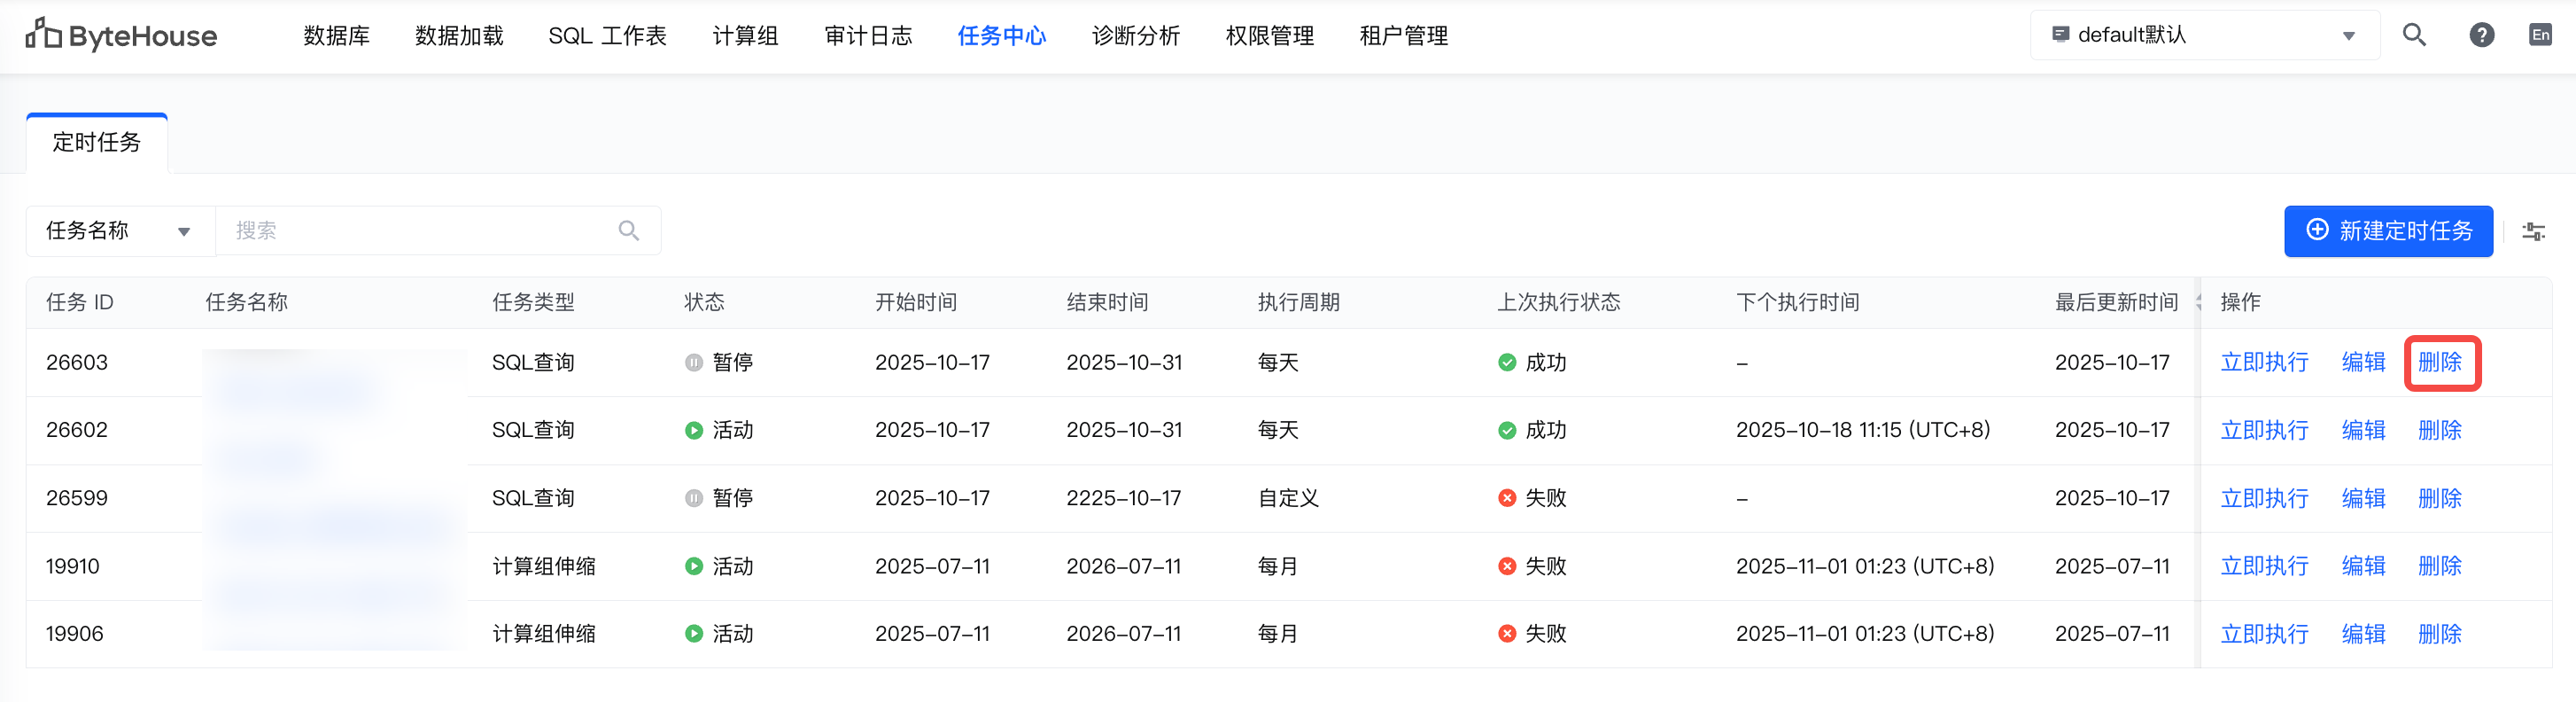Click the sort arrows on 最后更新时间 column
The image size is (2576, 702).
[2198, 302]
